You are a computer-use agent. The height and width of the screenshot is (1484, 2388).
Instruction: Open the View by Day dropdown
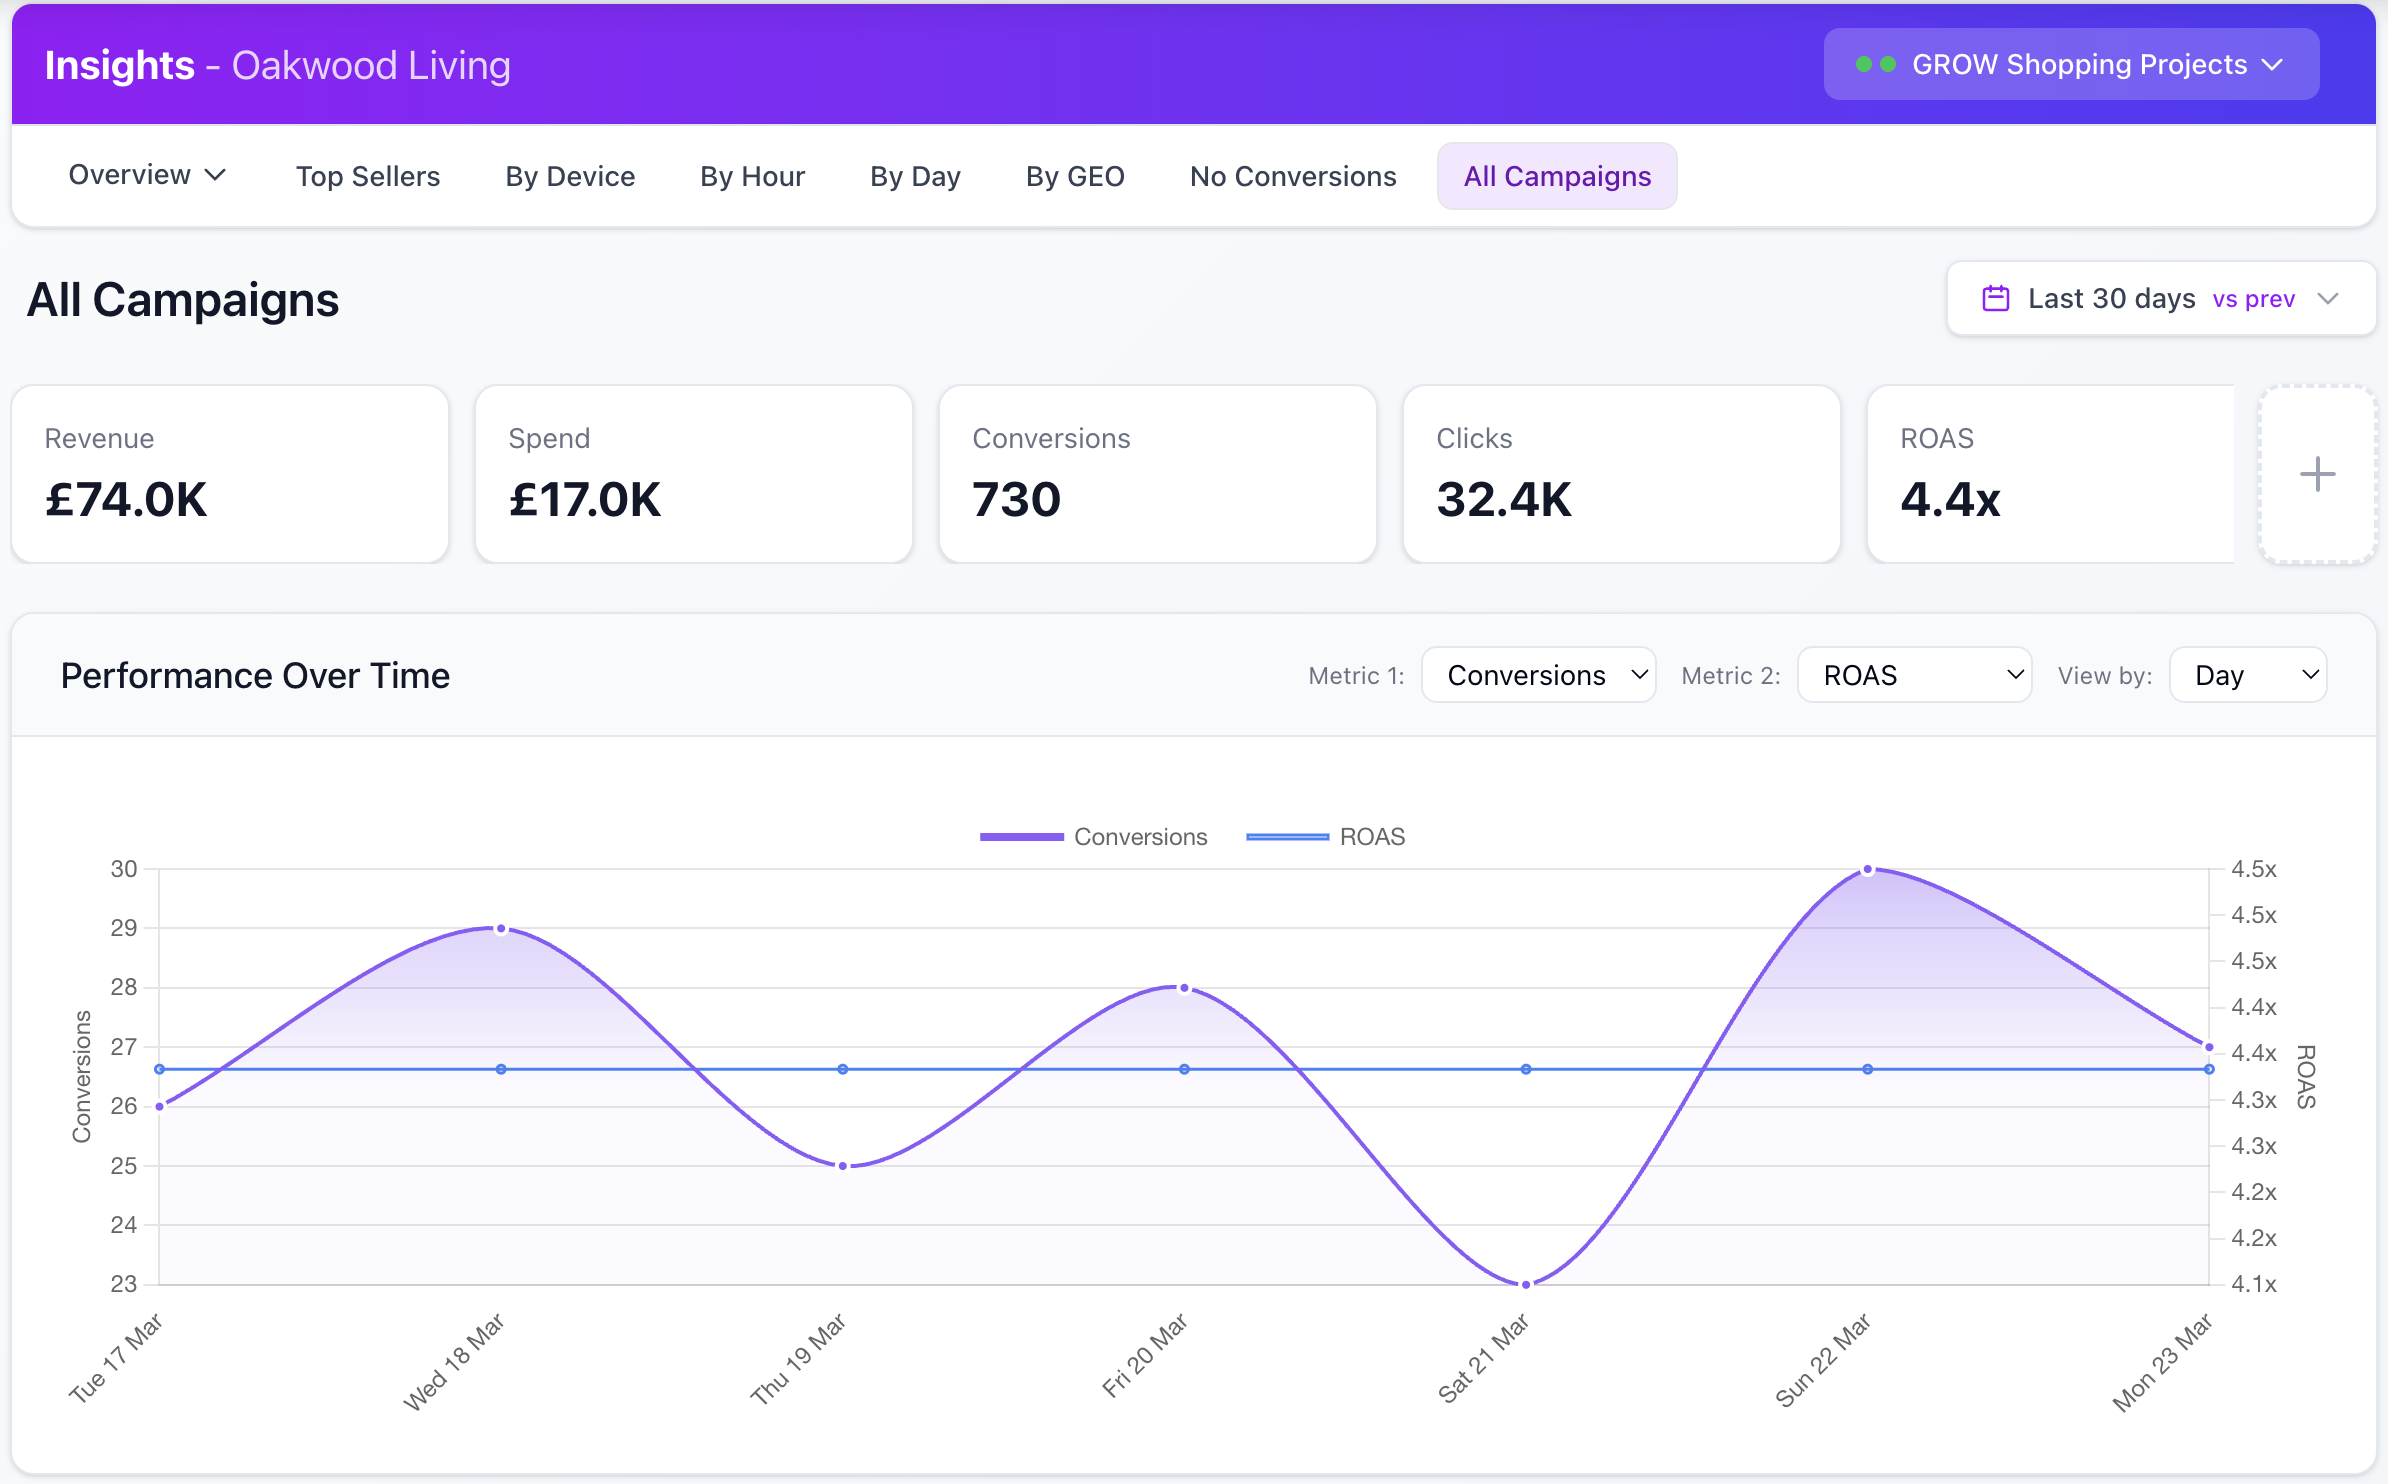[x=2247, y=676]
